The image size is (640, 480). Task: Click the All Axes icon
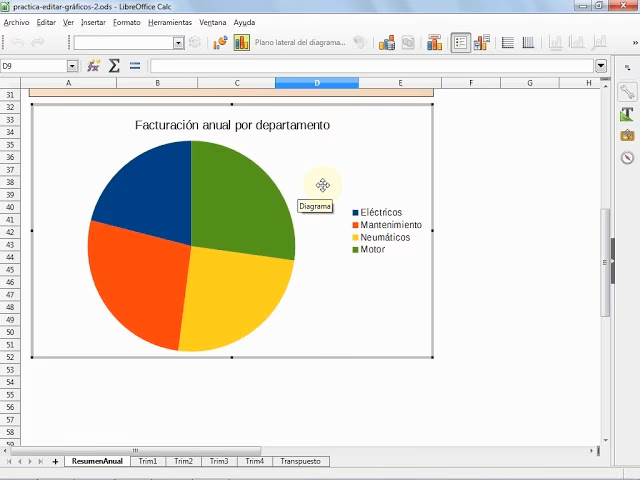(x=599, y=42)
